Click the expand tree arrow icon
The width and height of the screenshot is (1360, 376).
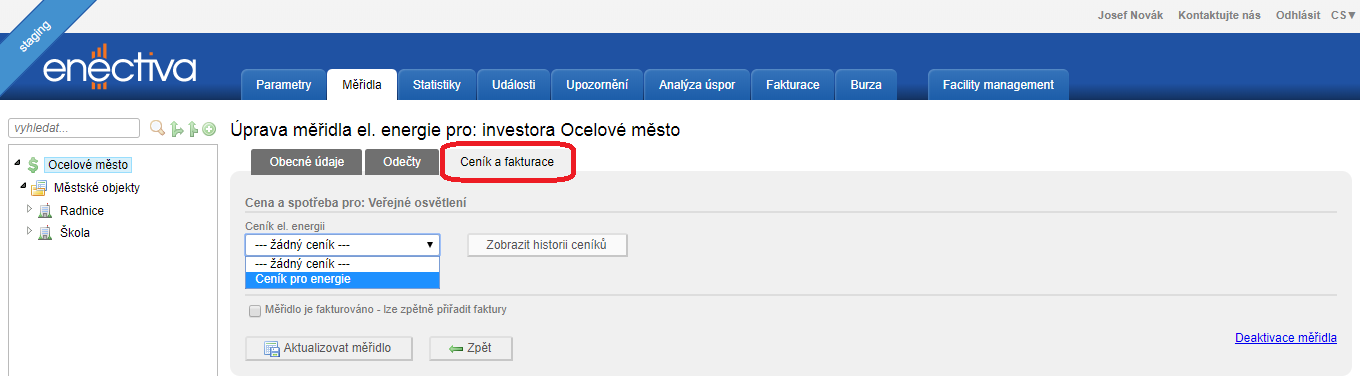pos(176,128)
